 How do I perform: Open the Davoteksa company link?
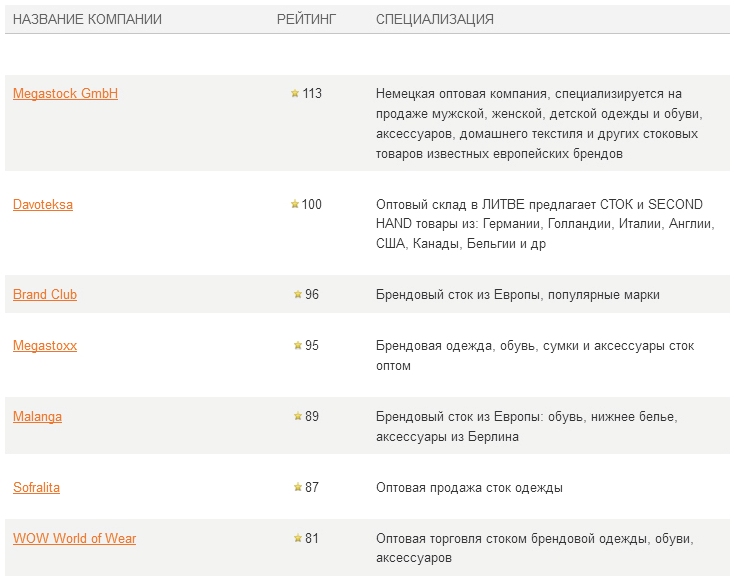coord(43,205)
